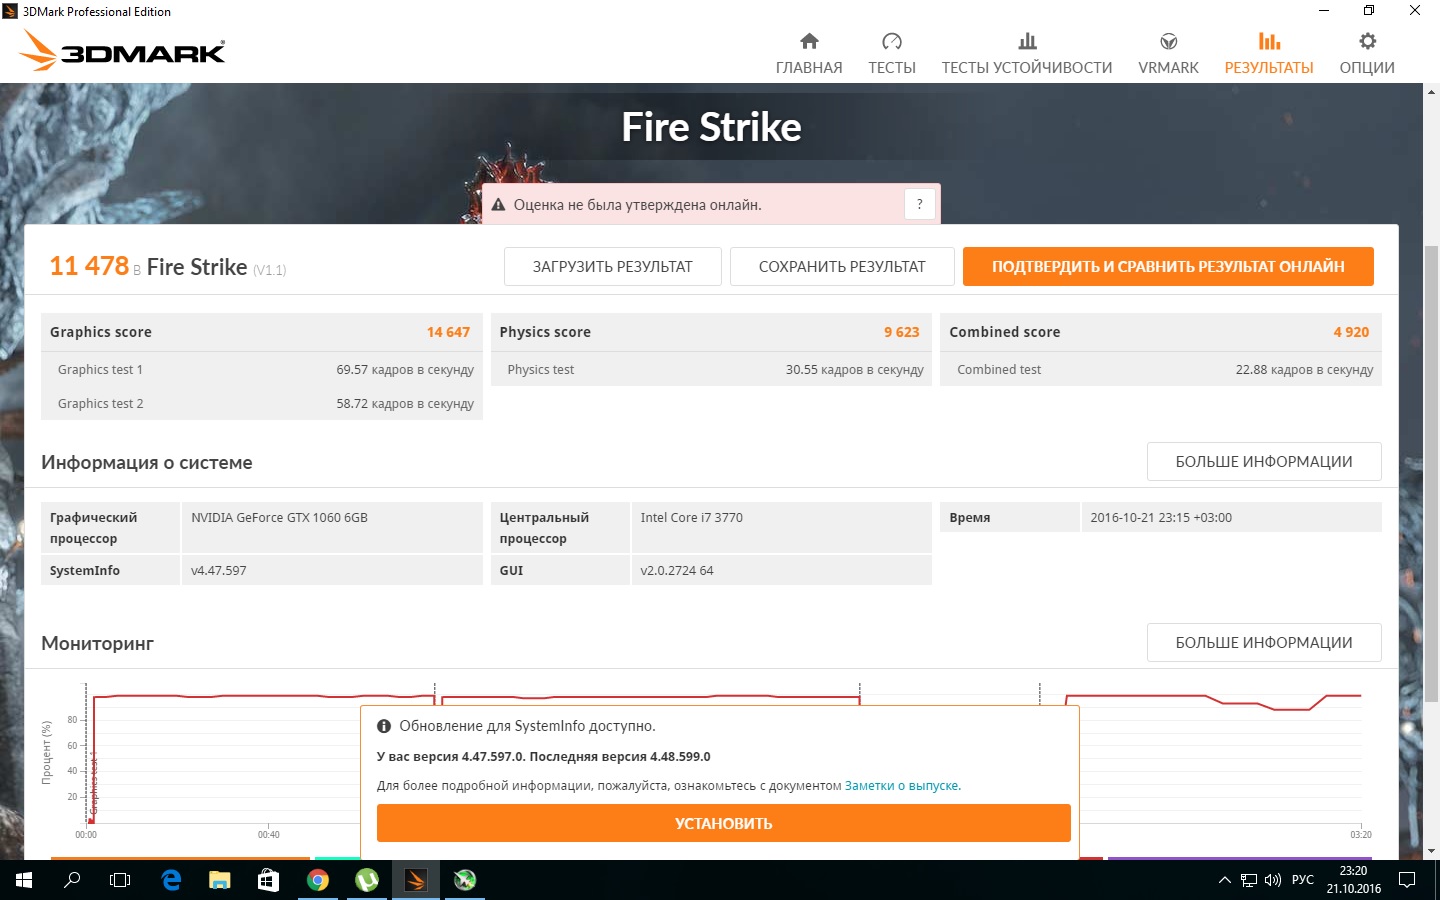The image size is (1440, 900).
Task: Open the ОПЦИИ settings tab
Action: point(1367,53)
